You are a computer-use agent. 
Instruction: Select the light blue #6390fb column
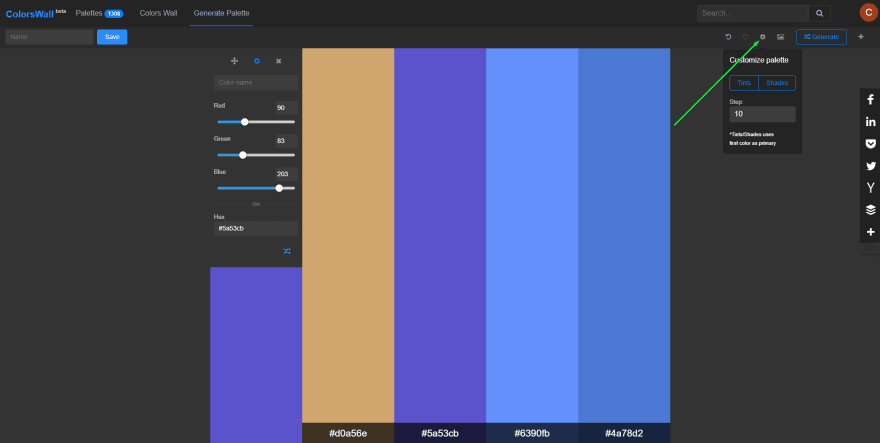click(532, 235)
